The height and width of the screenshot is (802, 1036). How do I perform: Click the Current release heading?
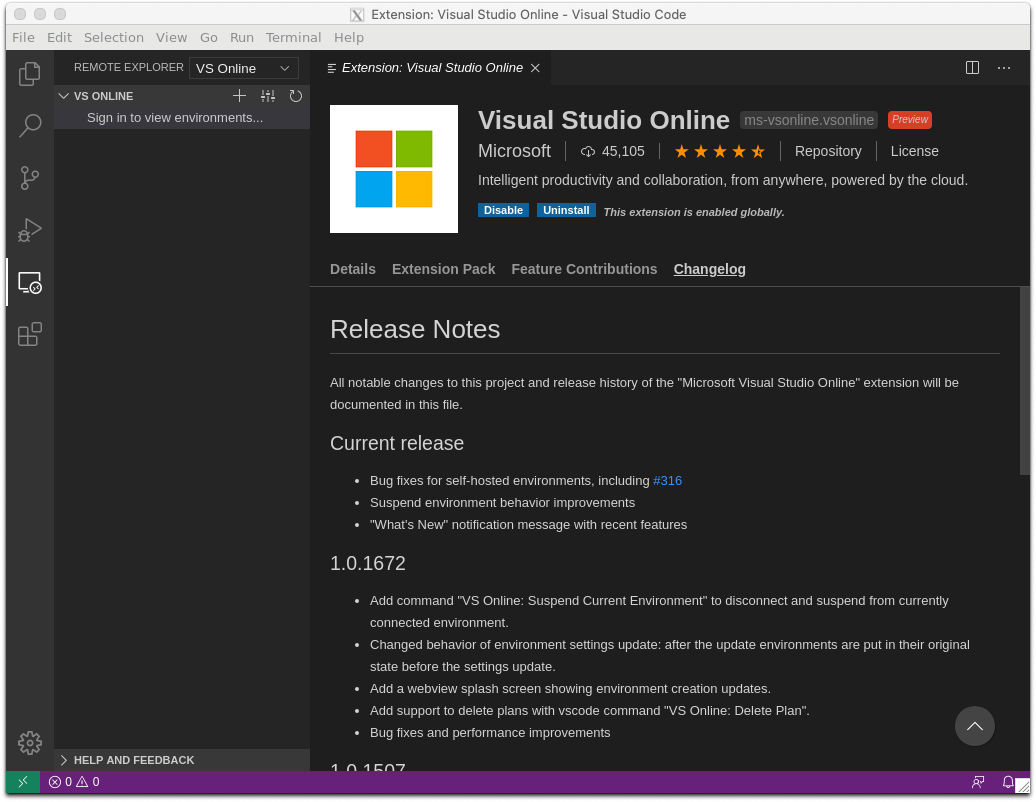coord(396,443)
